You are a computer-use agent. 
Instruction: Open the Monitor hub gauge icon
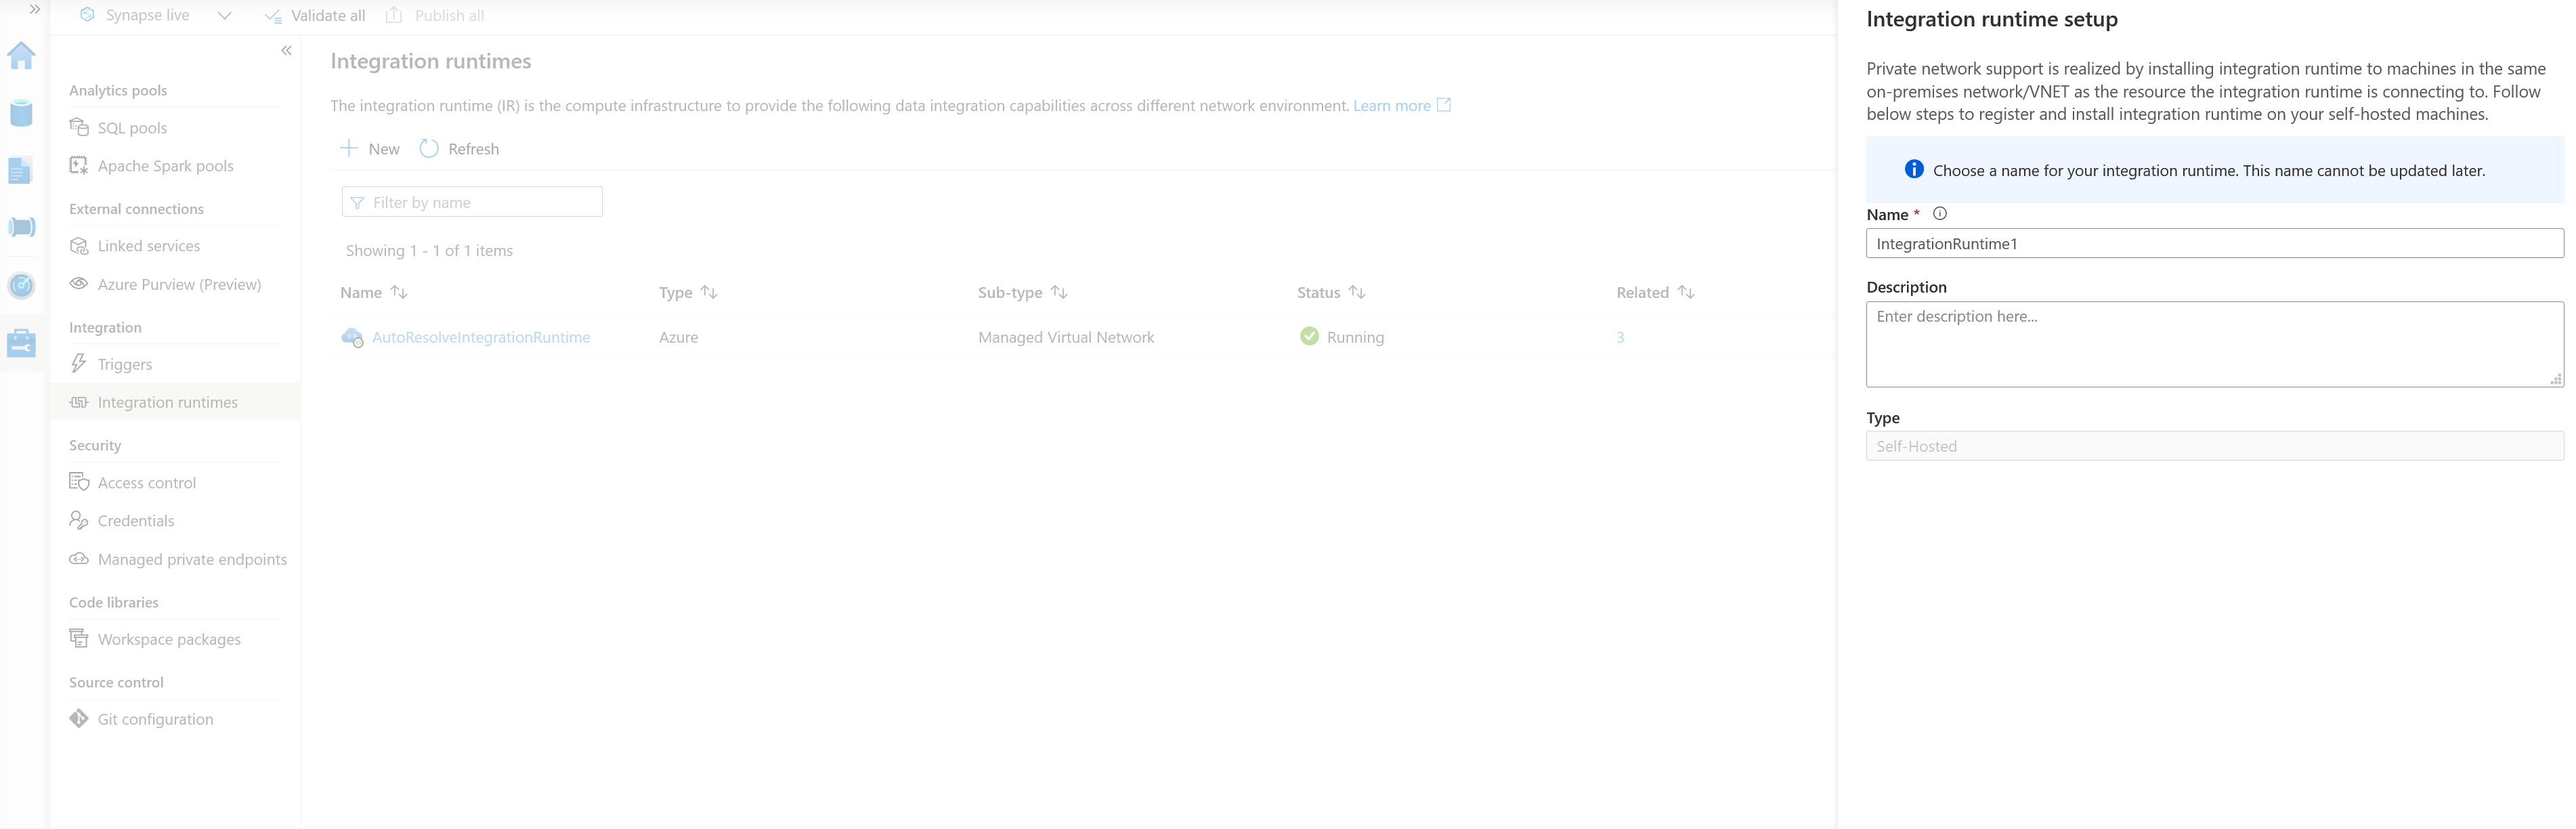click(x=22, y=285)
